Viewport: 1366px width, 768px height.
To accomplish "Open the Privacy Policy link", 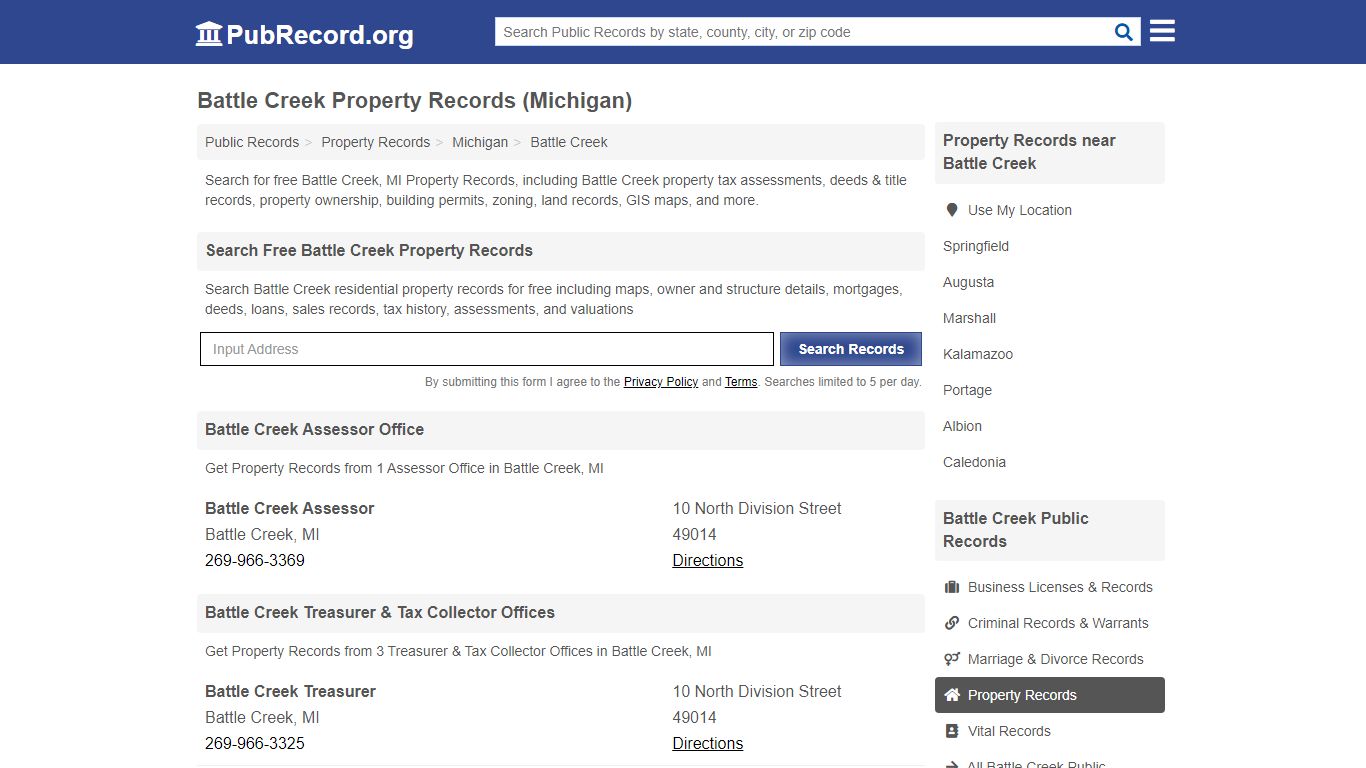I will [661, 382].
